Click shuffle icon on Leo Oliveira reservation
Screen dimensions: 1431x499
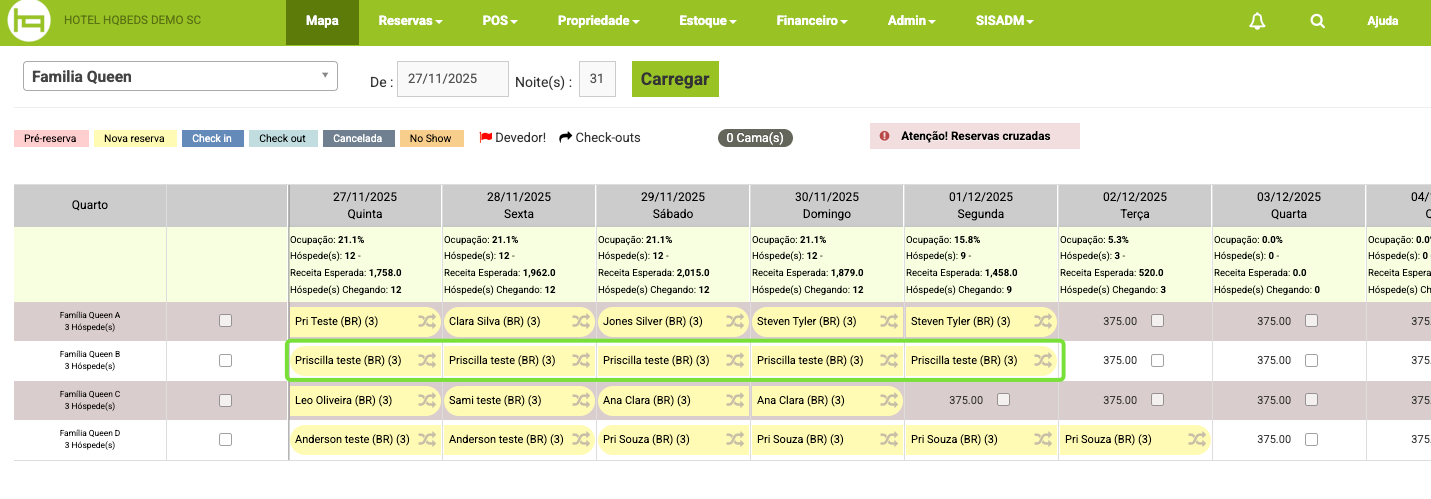[426, 400]
